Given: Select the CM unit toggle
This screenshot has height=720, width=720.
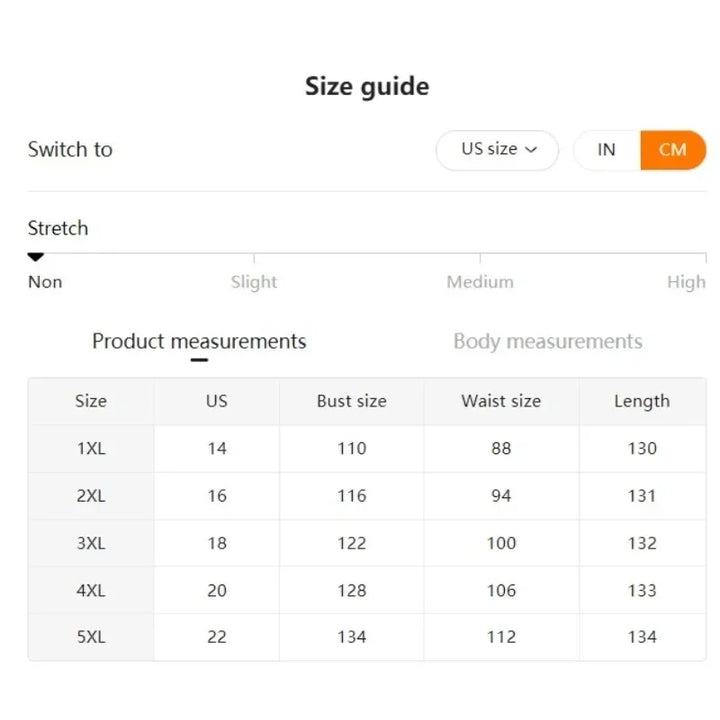Looking at the screenshot, I should pyautogui.click(x=672, y=150).
